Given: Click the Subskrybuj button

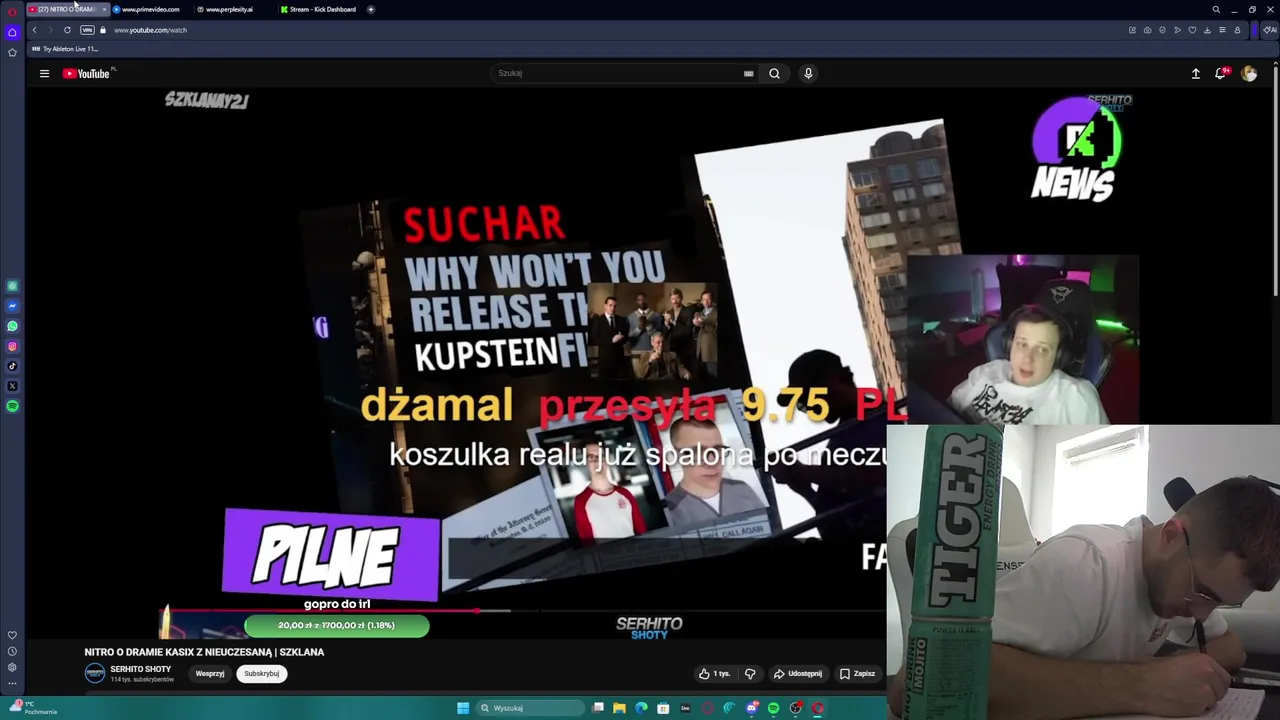Looking at the screenshot, I should (x=262, y=673).
